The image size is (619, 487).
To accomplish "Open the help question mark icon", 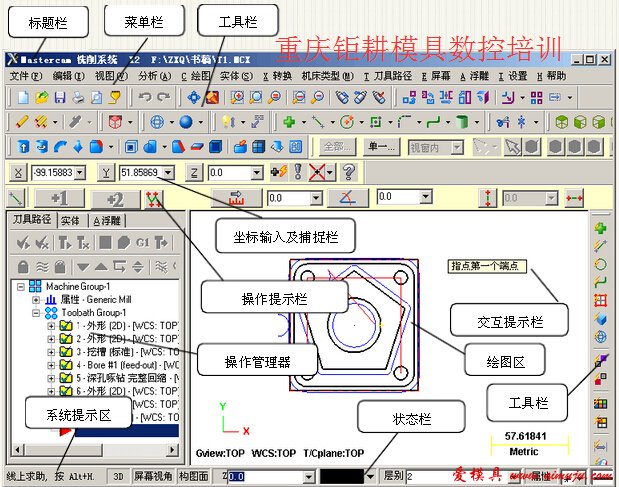I will [x=349, y=172].
